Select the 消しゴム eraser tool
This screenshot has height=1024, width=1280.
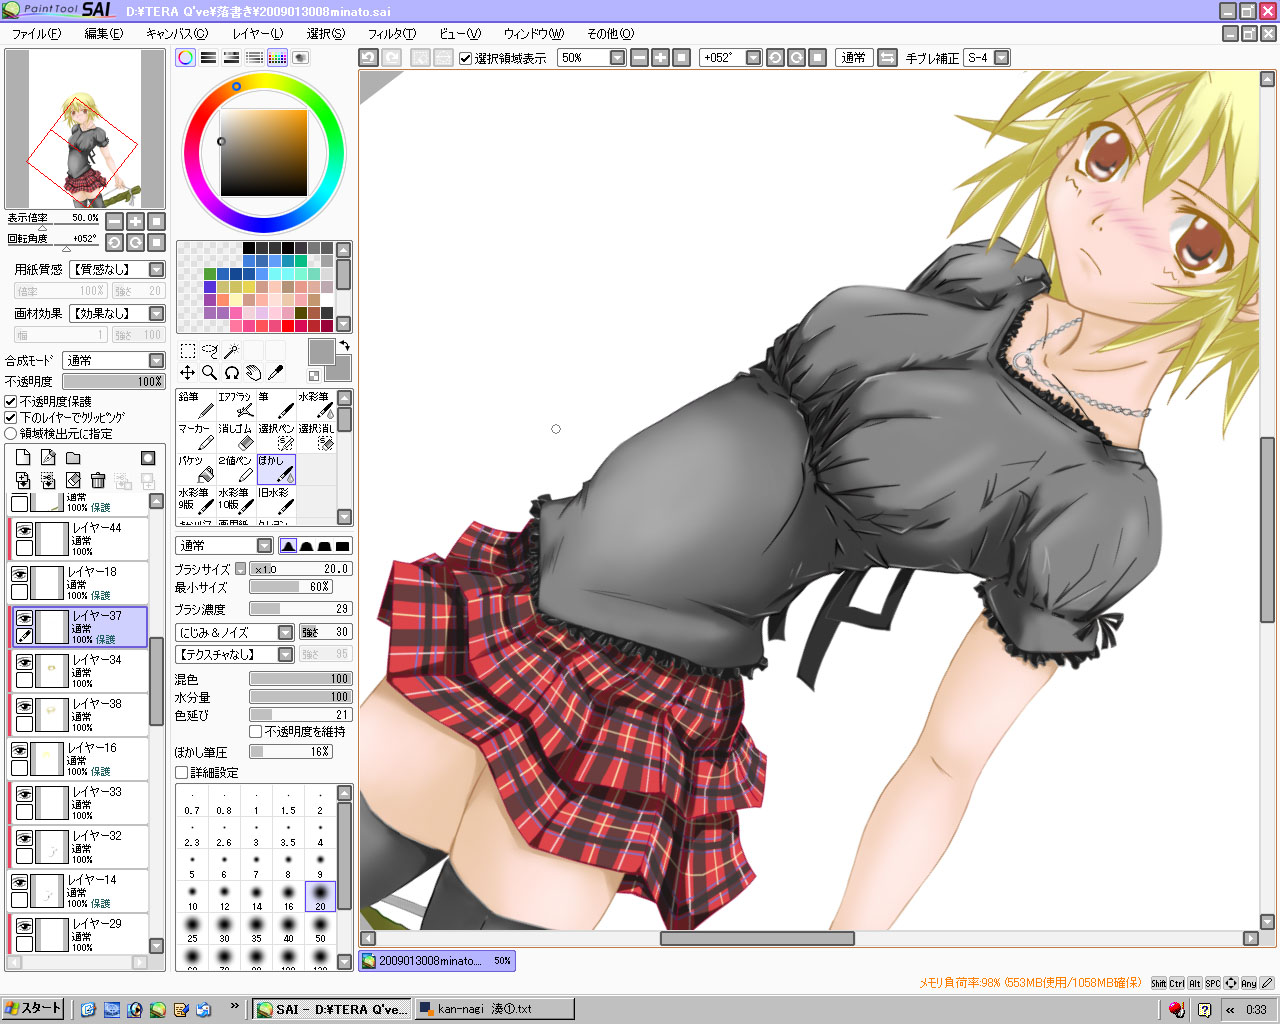[x=236, y=437]
